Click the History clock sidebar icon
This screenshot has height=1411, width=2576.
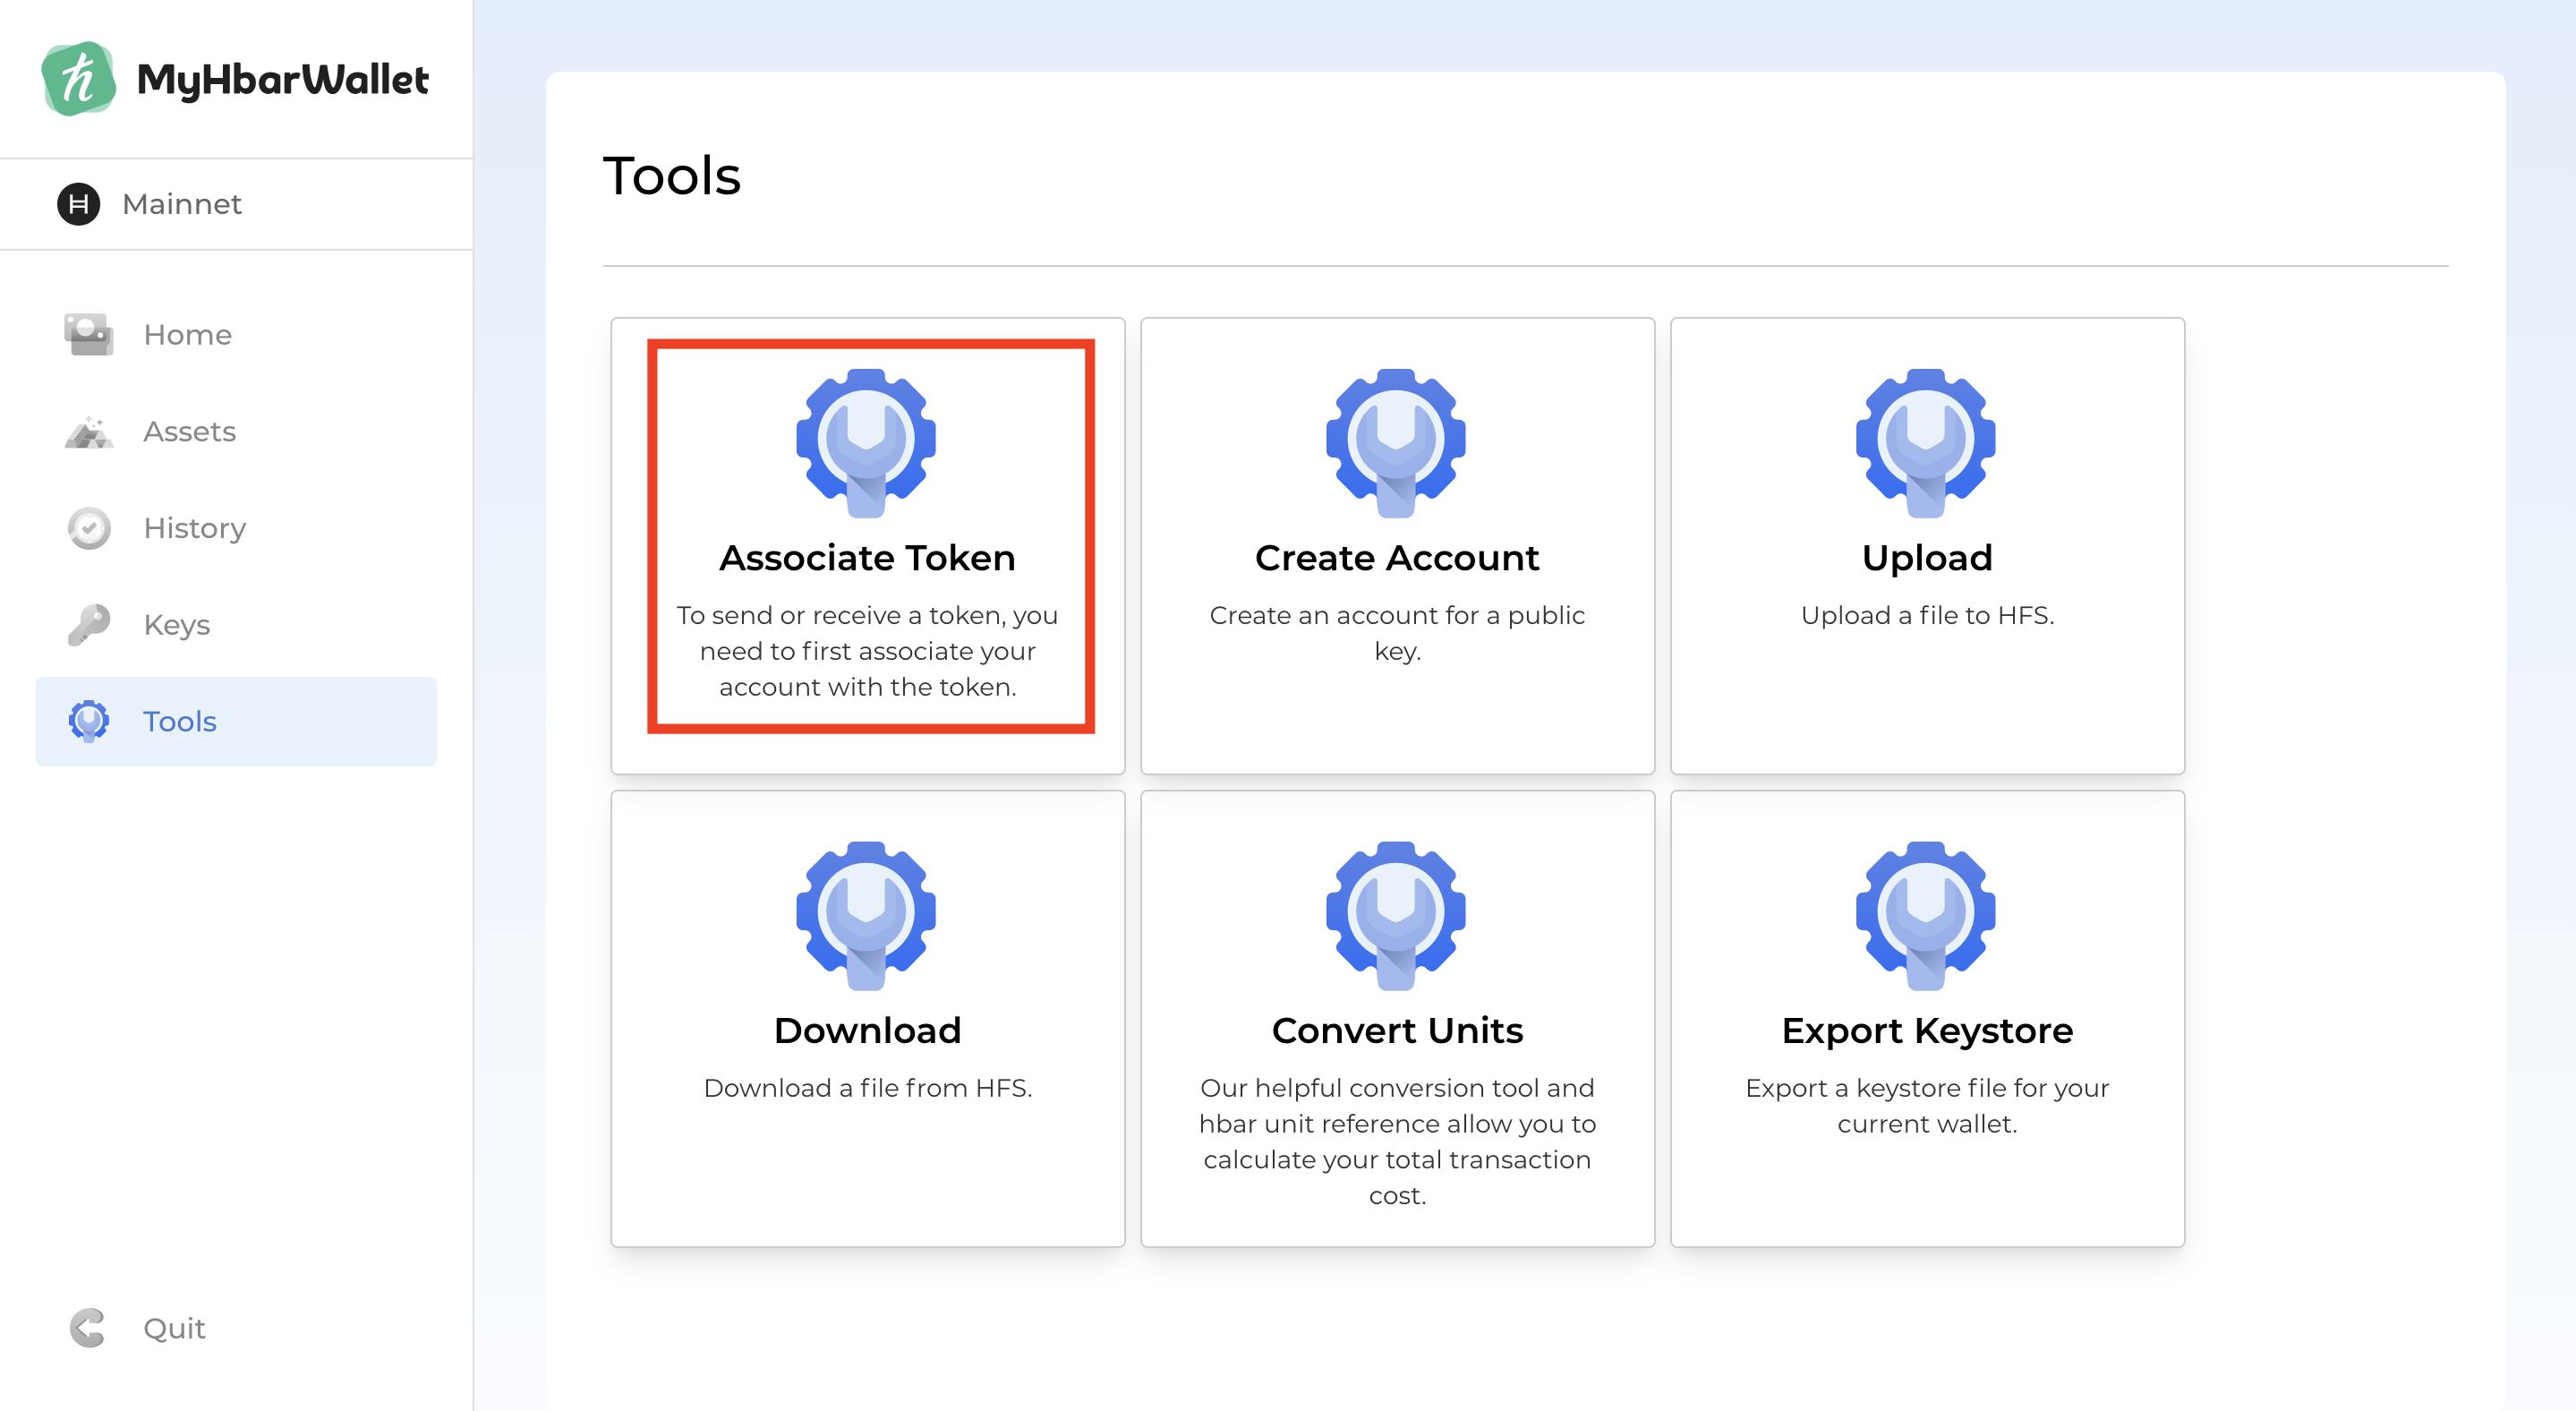point(89,528)
